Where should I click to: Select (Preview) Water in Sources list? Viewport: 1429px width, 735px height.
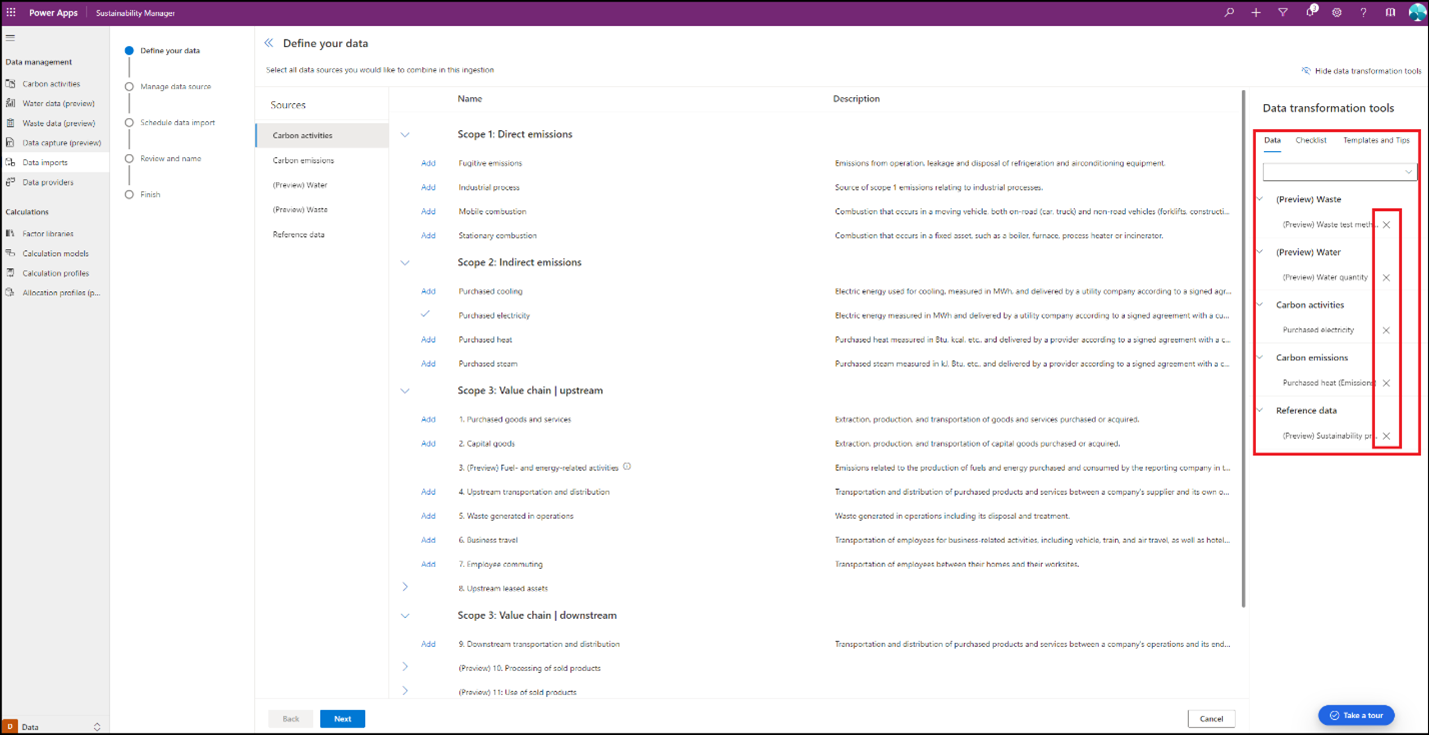[322, 185]
